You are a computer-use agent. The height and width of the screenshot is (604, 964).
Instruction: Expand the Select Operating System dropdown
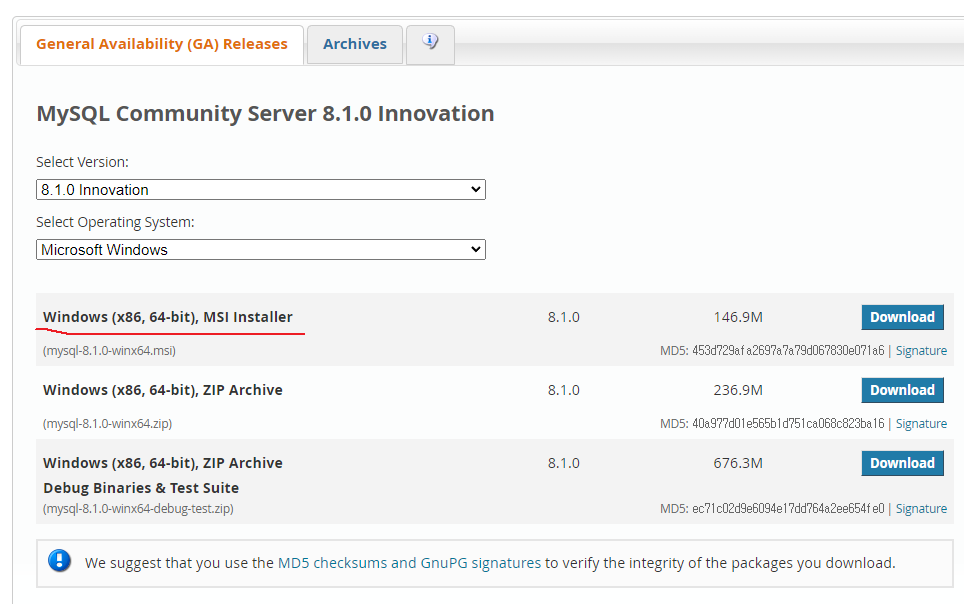coord(261,250)
